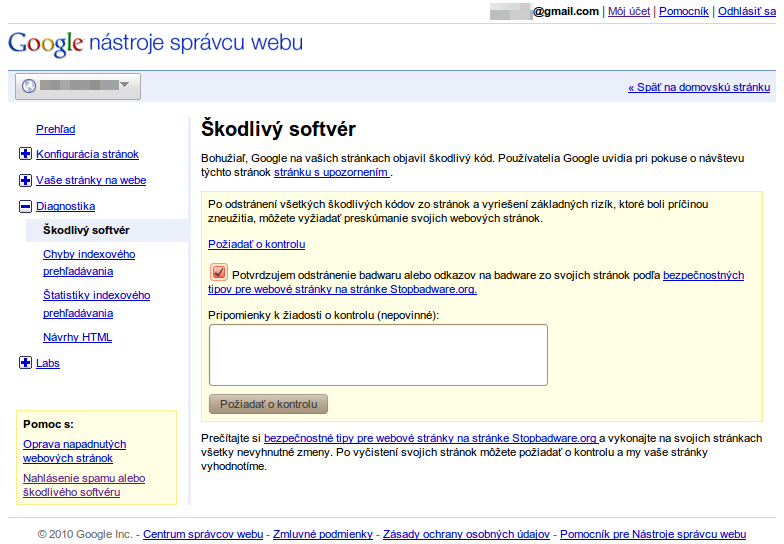Click the globe icon in site selector
This screenshot has width=784, height=544.
tap(29, 86)
